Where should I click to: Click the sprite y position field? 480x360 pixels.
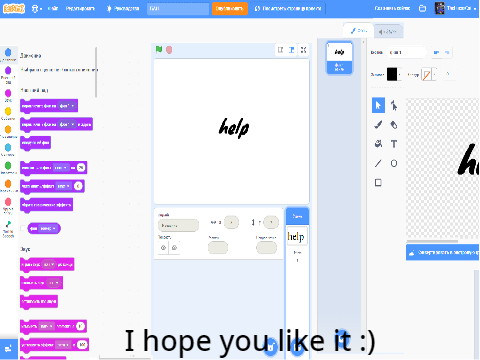[271, 222]
